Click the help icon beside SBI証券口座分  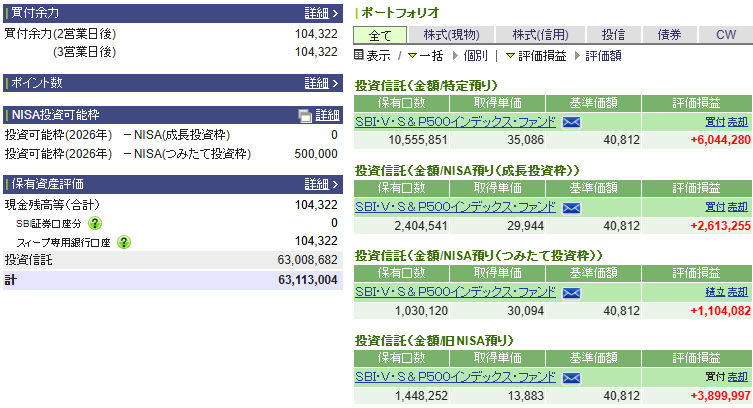point(95,223)
